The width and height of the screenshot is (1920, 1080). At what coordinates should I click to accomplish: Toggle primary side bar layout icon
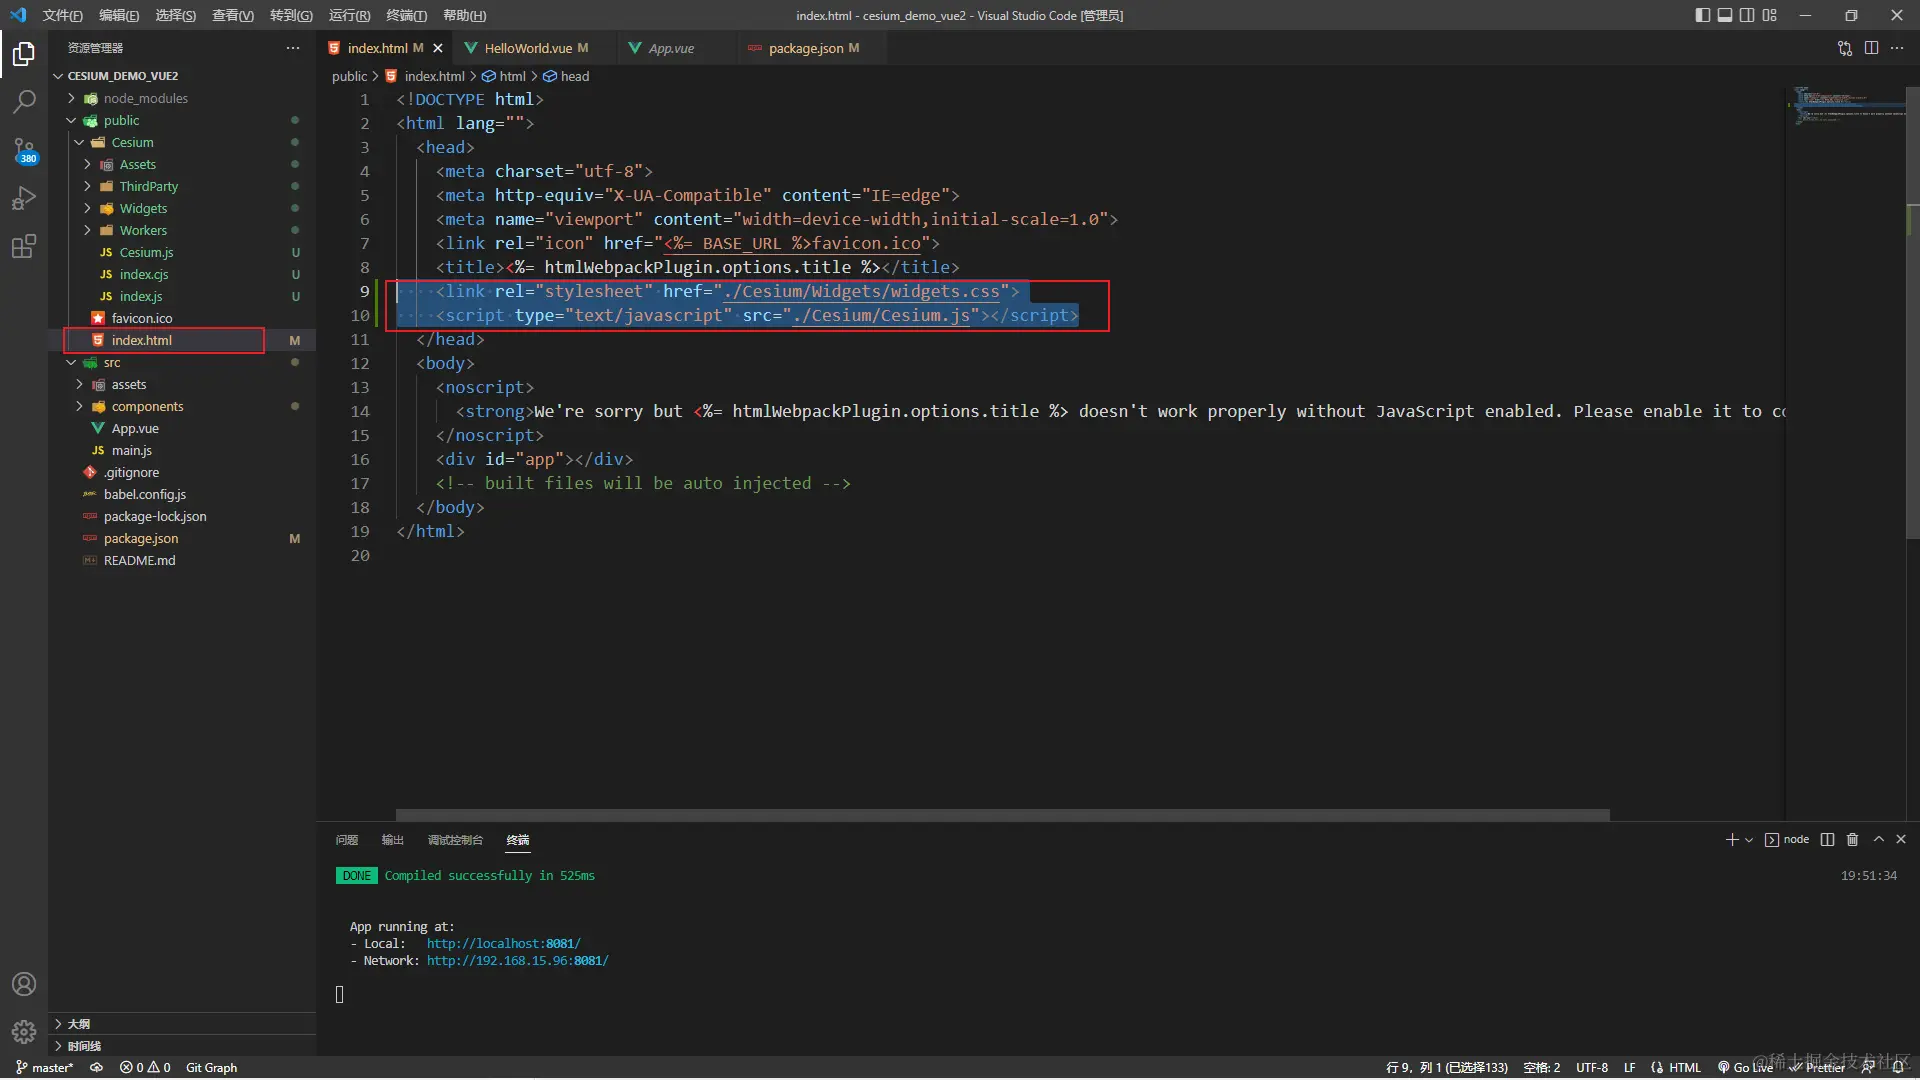(x=1703, y=15)
